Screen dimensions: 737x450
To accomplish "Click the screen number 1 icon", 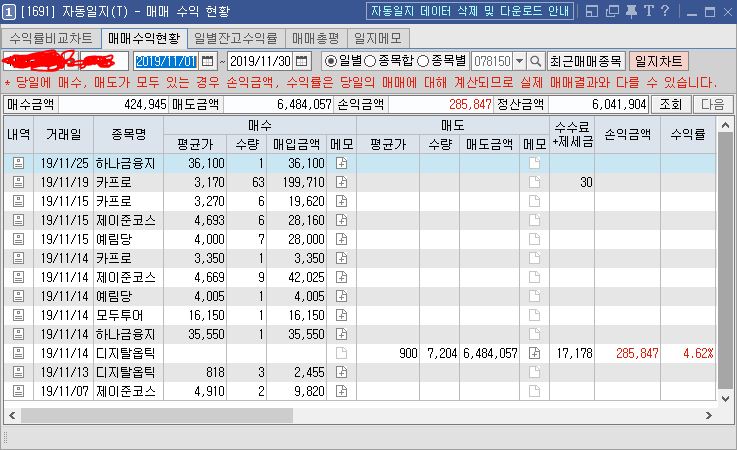I will click(8, 12).
